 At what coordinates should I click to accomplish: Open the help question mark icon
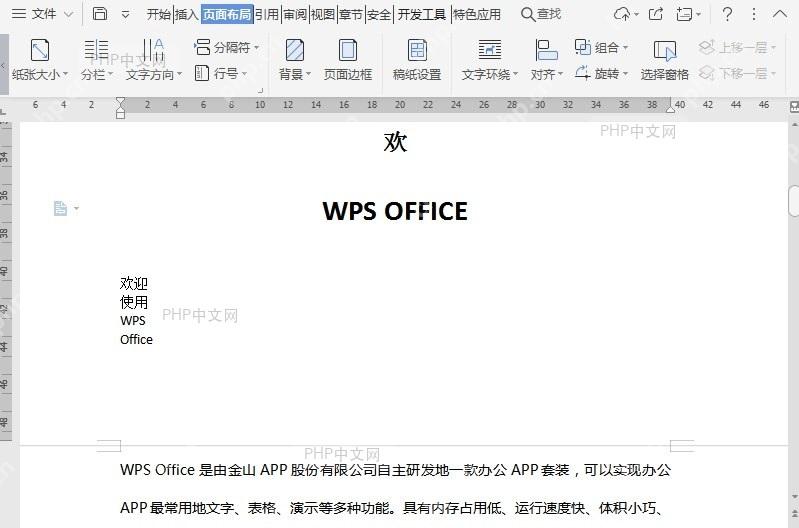tap(727, 14)
